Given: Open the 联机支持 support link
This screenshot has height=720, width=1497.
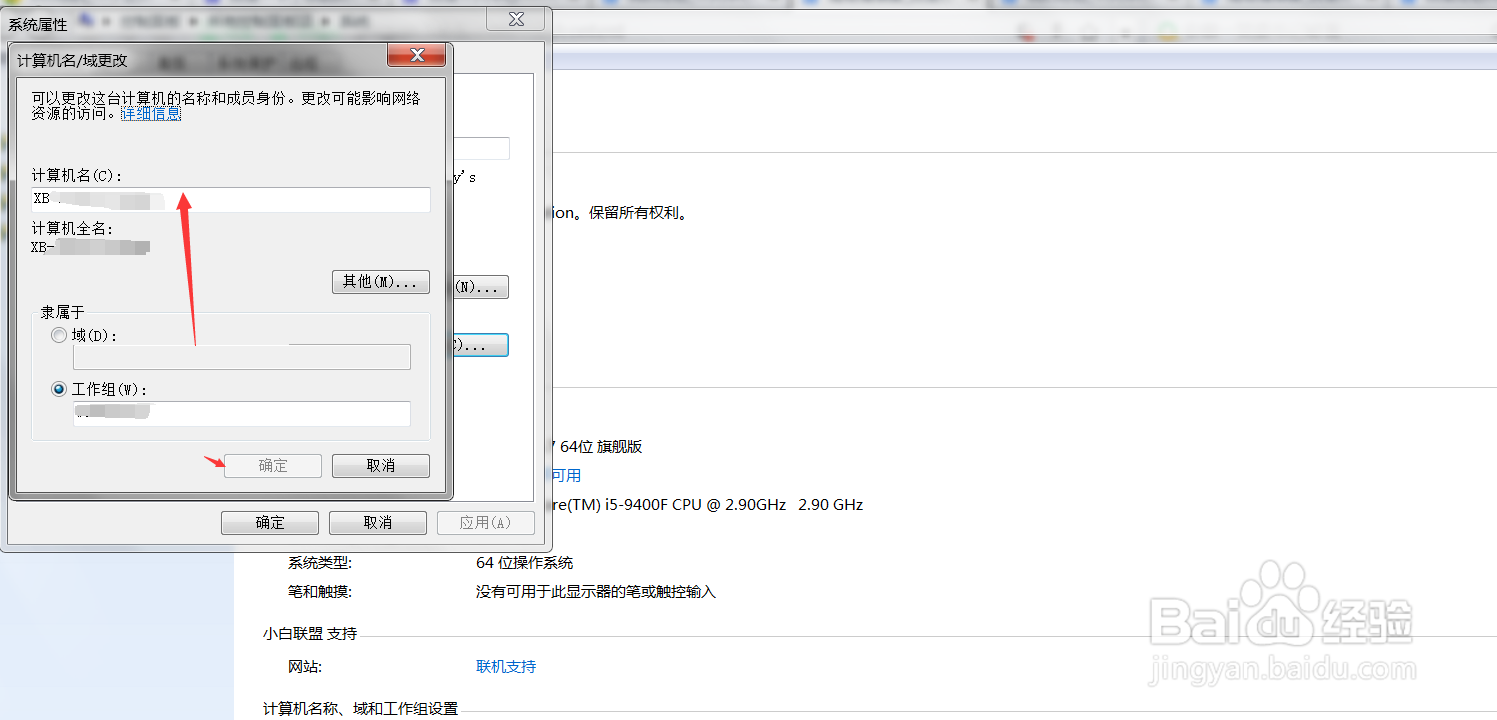Looking at the screenshot, I should pos(506,666).
